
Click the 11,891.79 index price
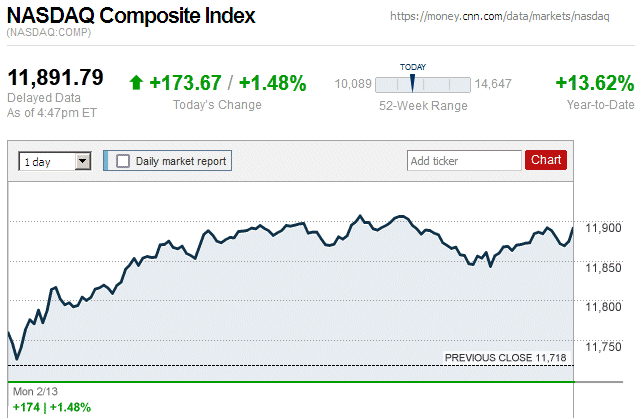pyautogui.click(x=56, y=78)
